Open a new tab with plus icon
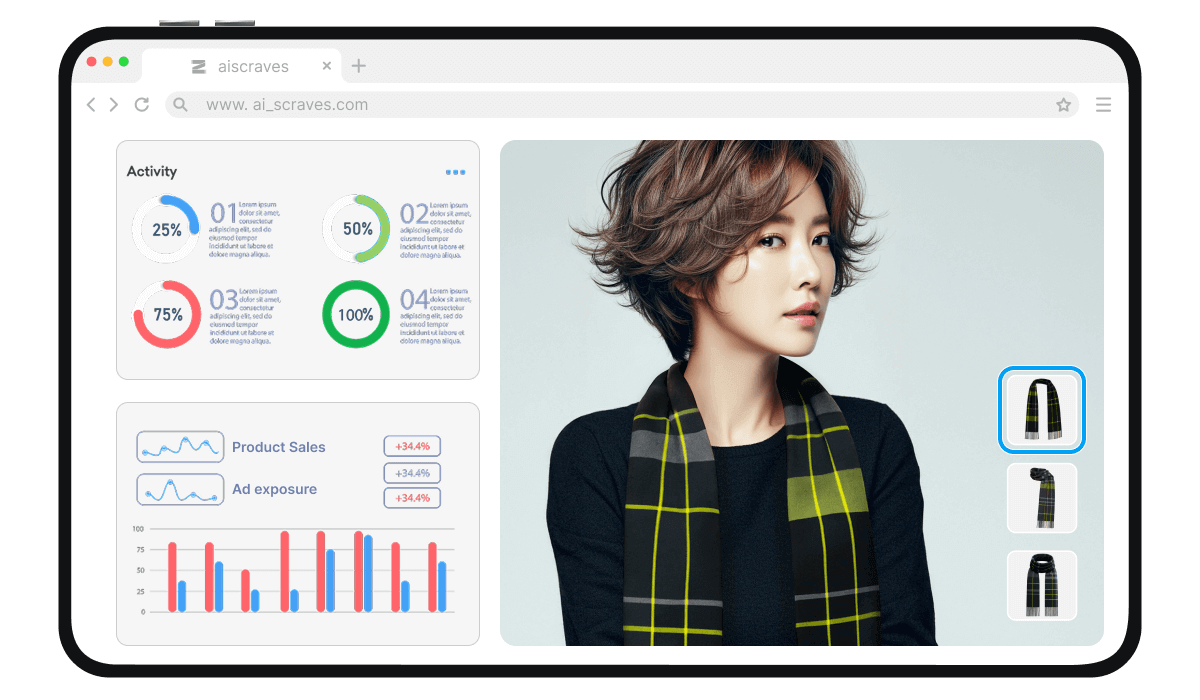Viewport: 1200px width, 700px height. click(x=359, y=66)
